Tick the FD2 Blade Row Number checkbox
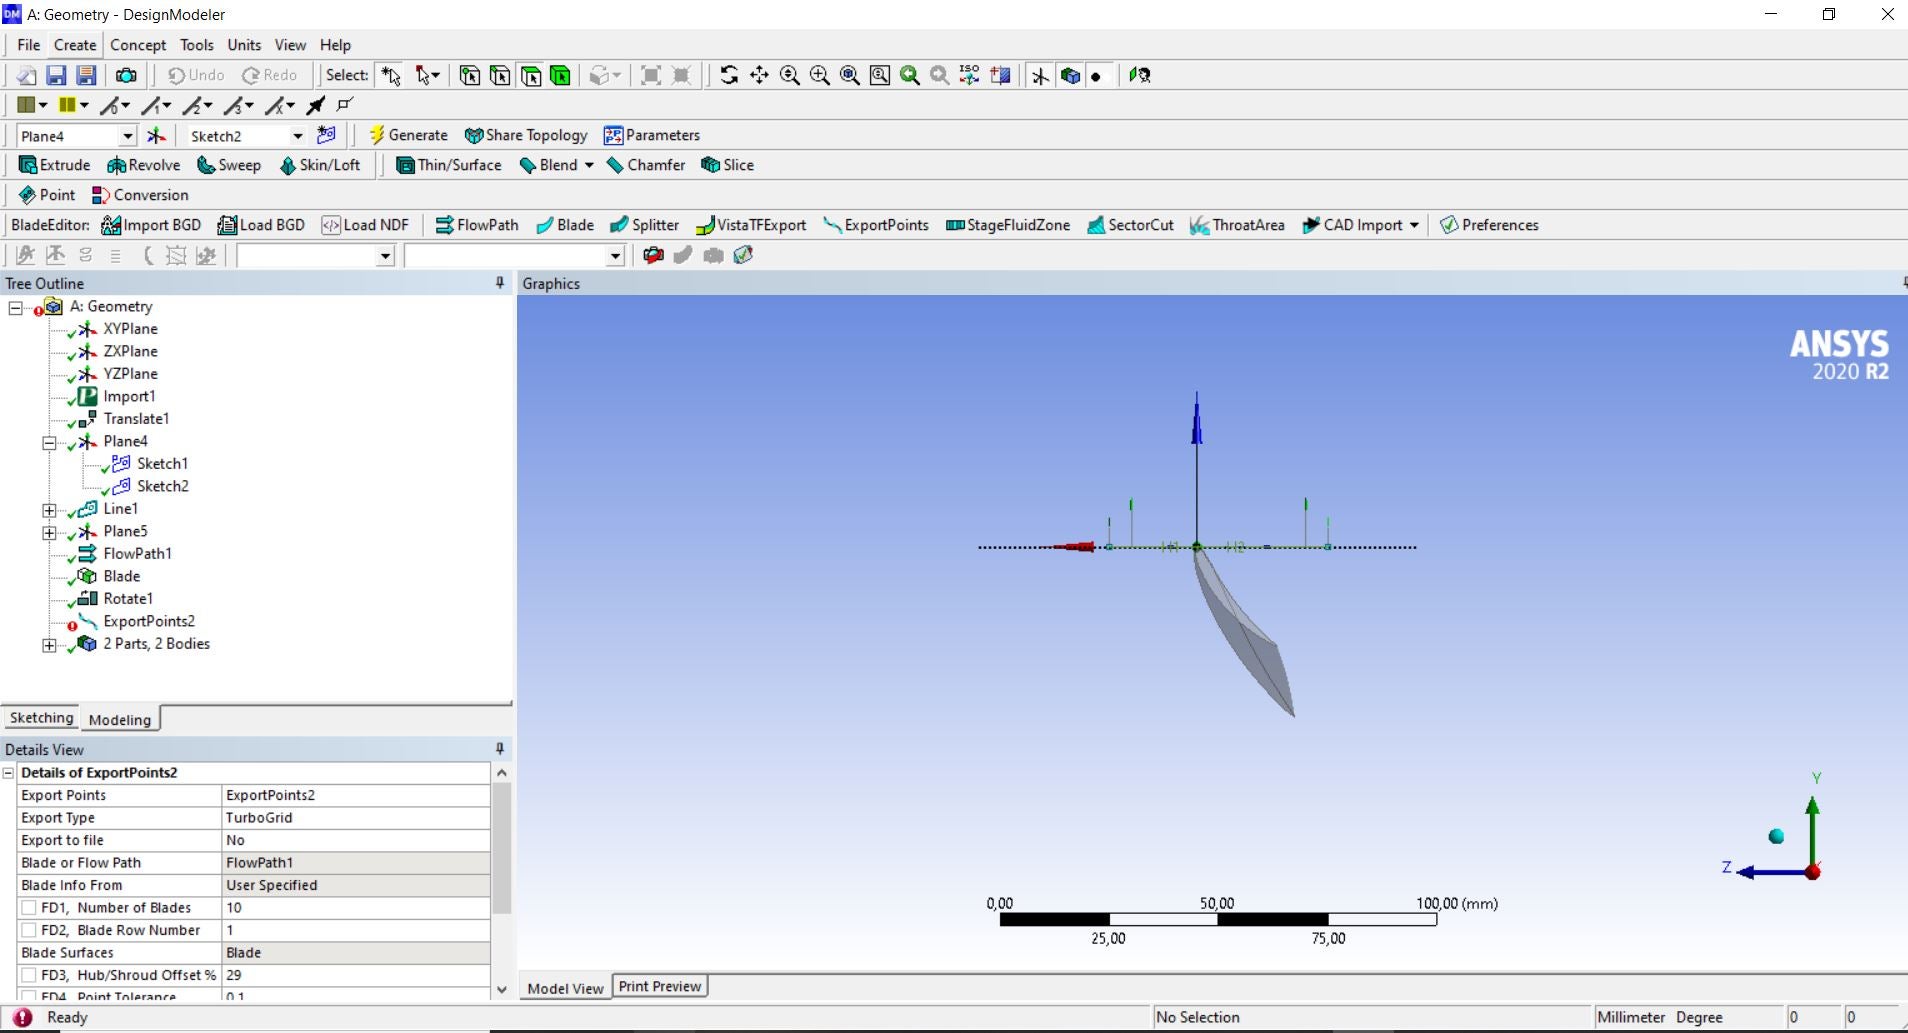The height and width of the screenshot is (1033, 1908). click(x=29, y=930)
